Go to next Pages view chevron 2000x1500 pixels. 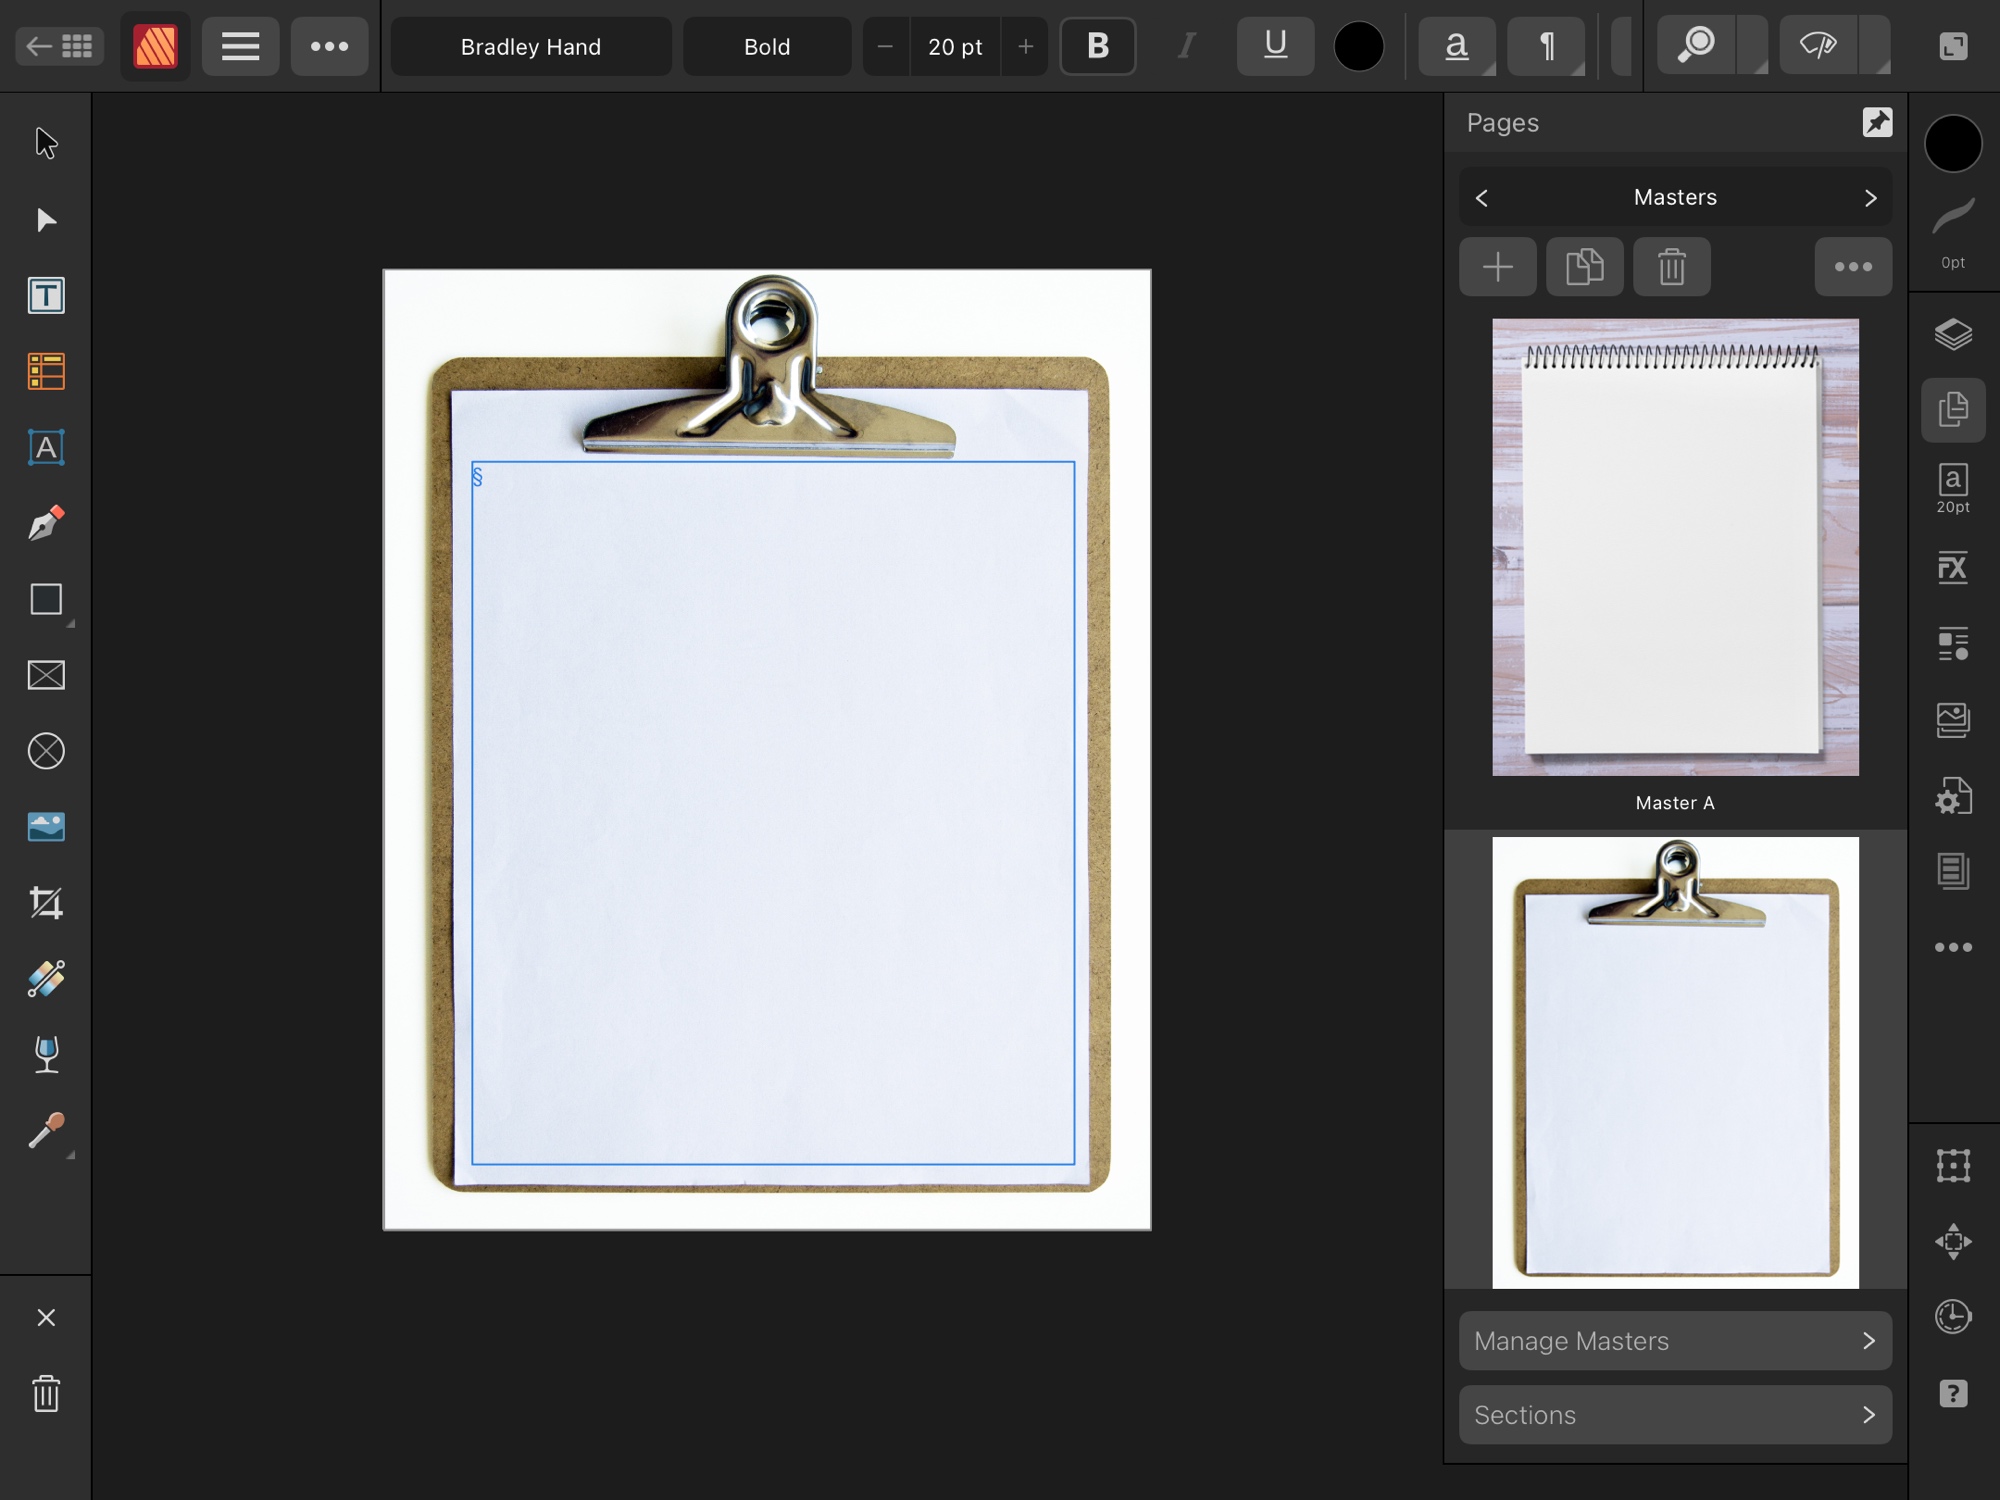point(1870,198)
